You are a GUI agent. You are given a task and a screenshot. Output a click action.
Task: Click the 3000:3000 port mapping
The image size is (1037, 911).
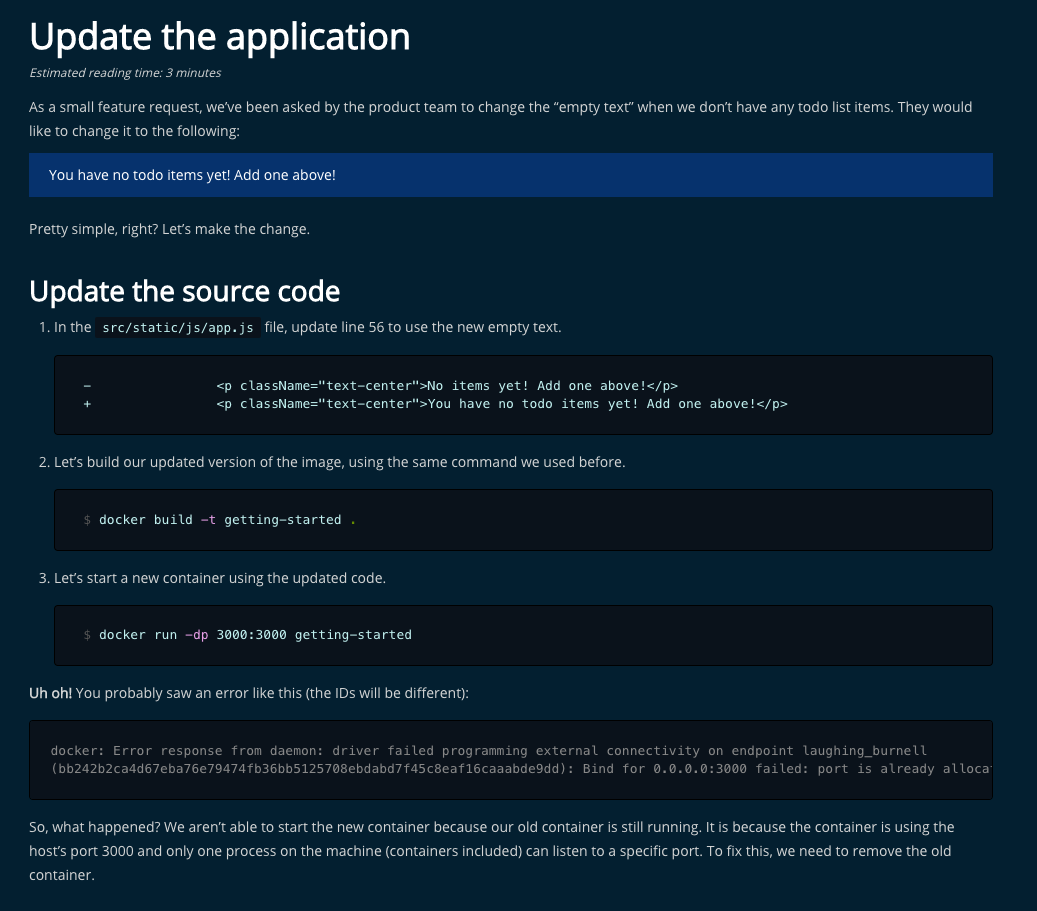251,635
